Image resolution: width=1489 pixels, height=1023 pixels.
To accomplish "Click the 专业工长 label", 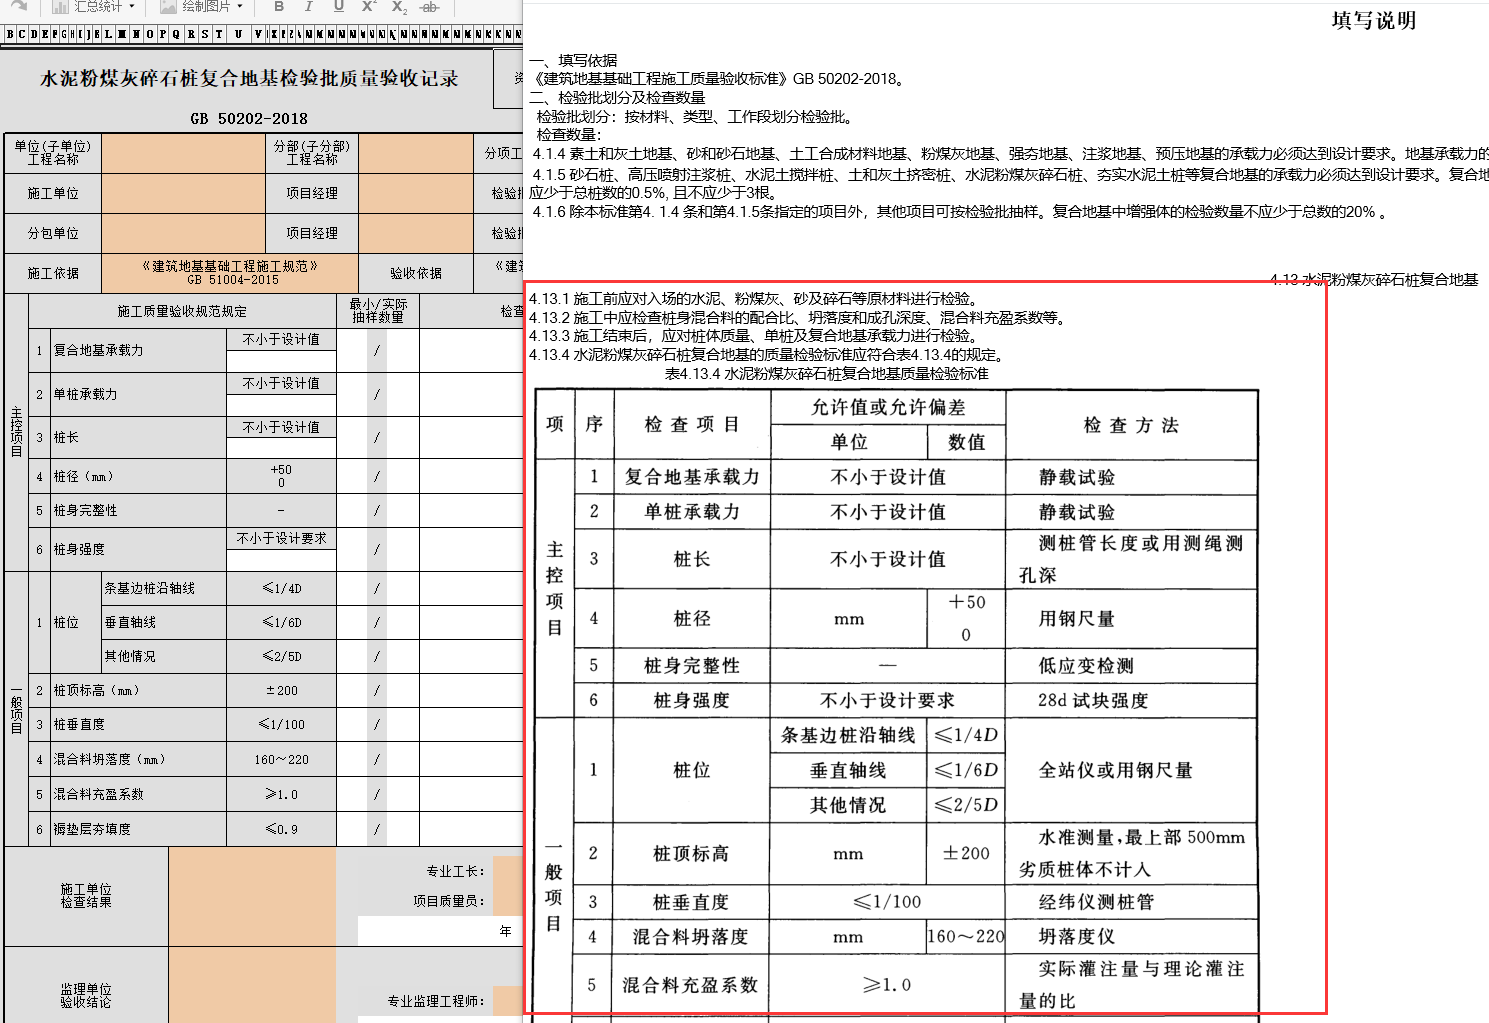I will 456,871.
